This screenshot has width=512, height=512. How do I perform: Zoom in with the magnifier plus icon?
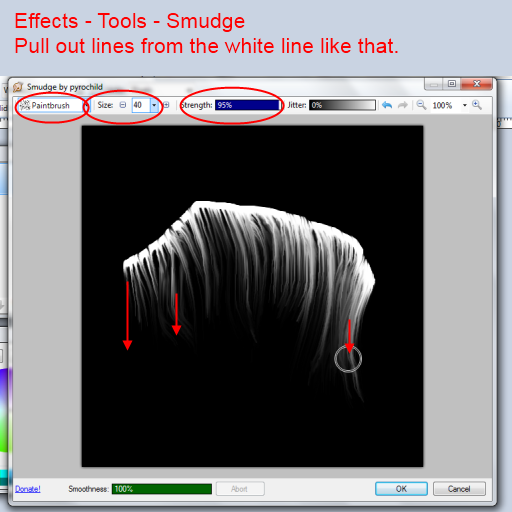pyautogui.click(x=477, y=105)
